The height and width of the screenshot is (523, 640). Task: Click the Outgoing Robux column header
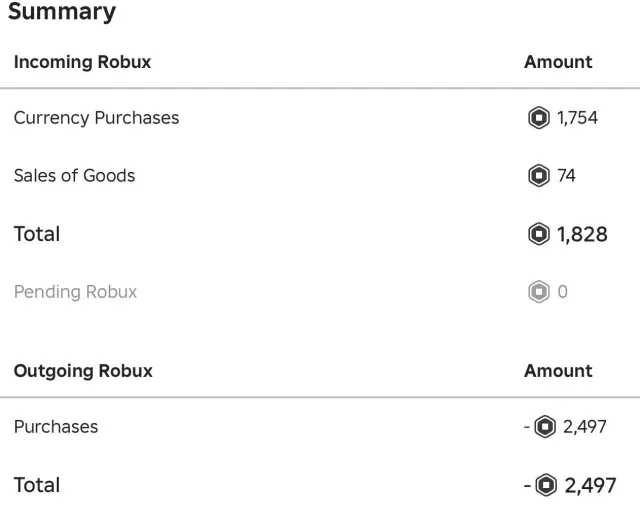pos(83,371)
